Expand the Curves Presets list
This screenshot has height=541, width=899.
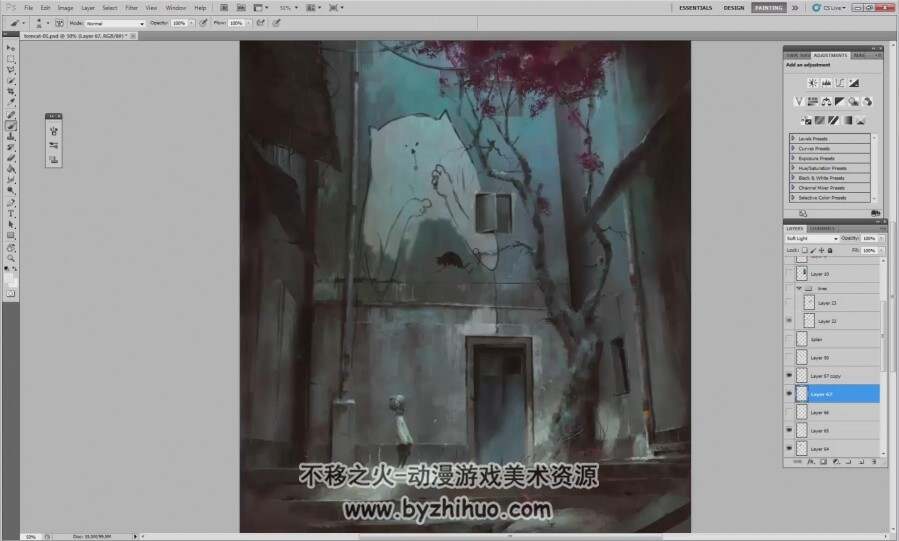[x=794, y=148]
